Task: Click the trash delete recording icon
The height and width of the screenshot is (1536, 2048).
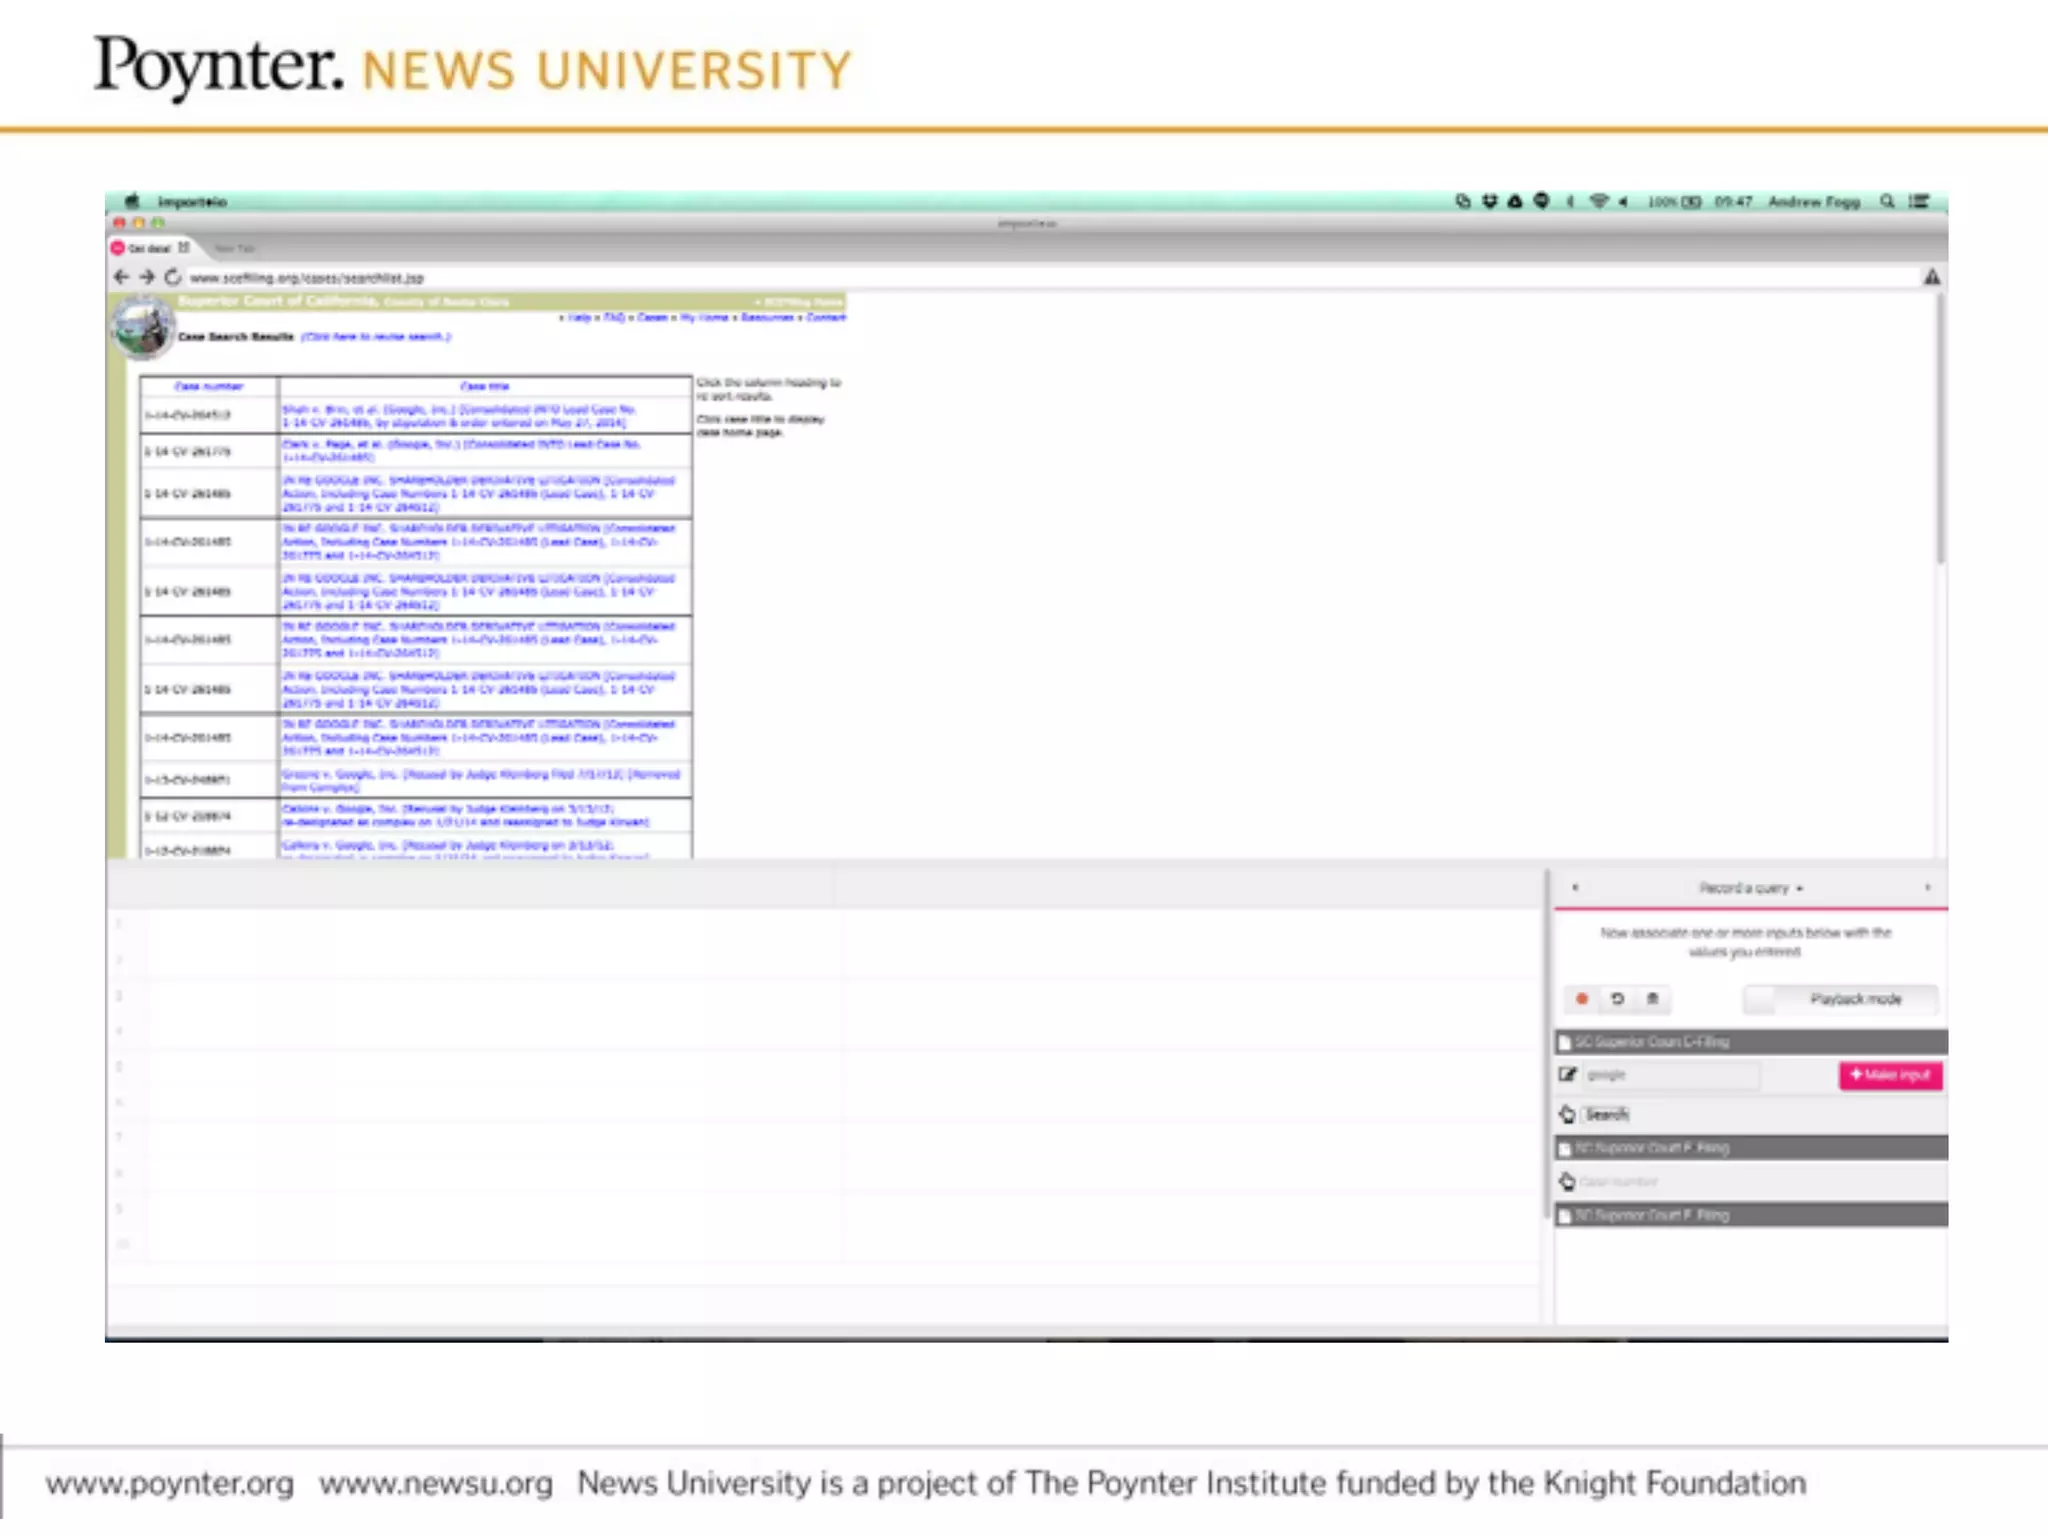Action: [x=1652, y=999]
